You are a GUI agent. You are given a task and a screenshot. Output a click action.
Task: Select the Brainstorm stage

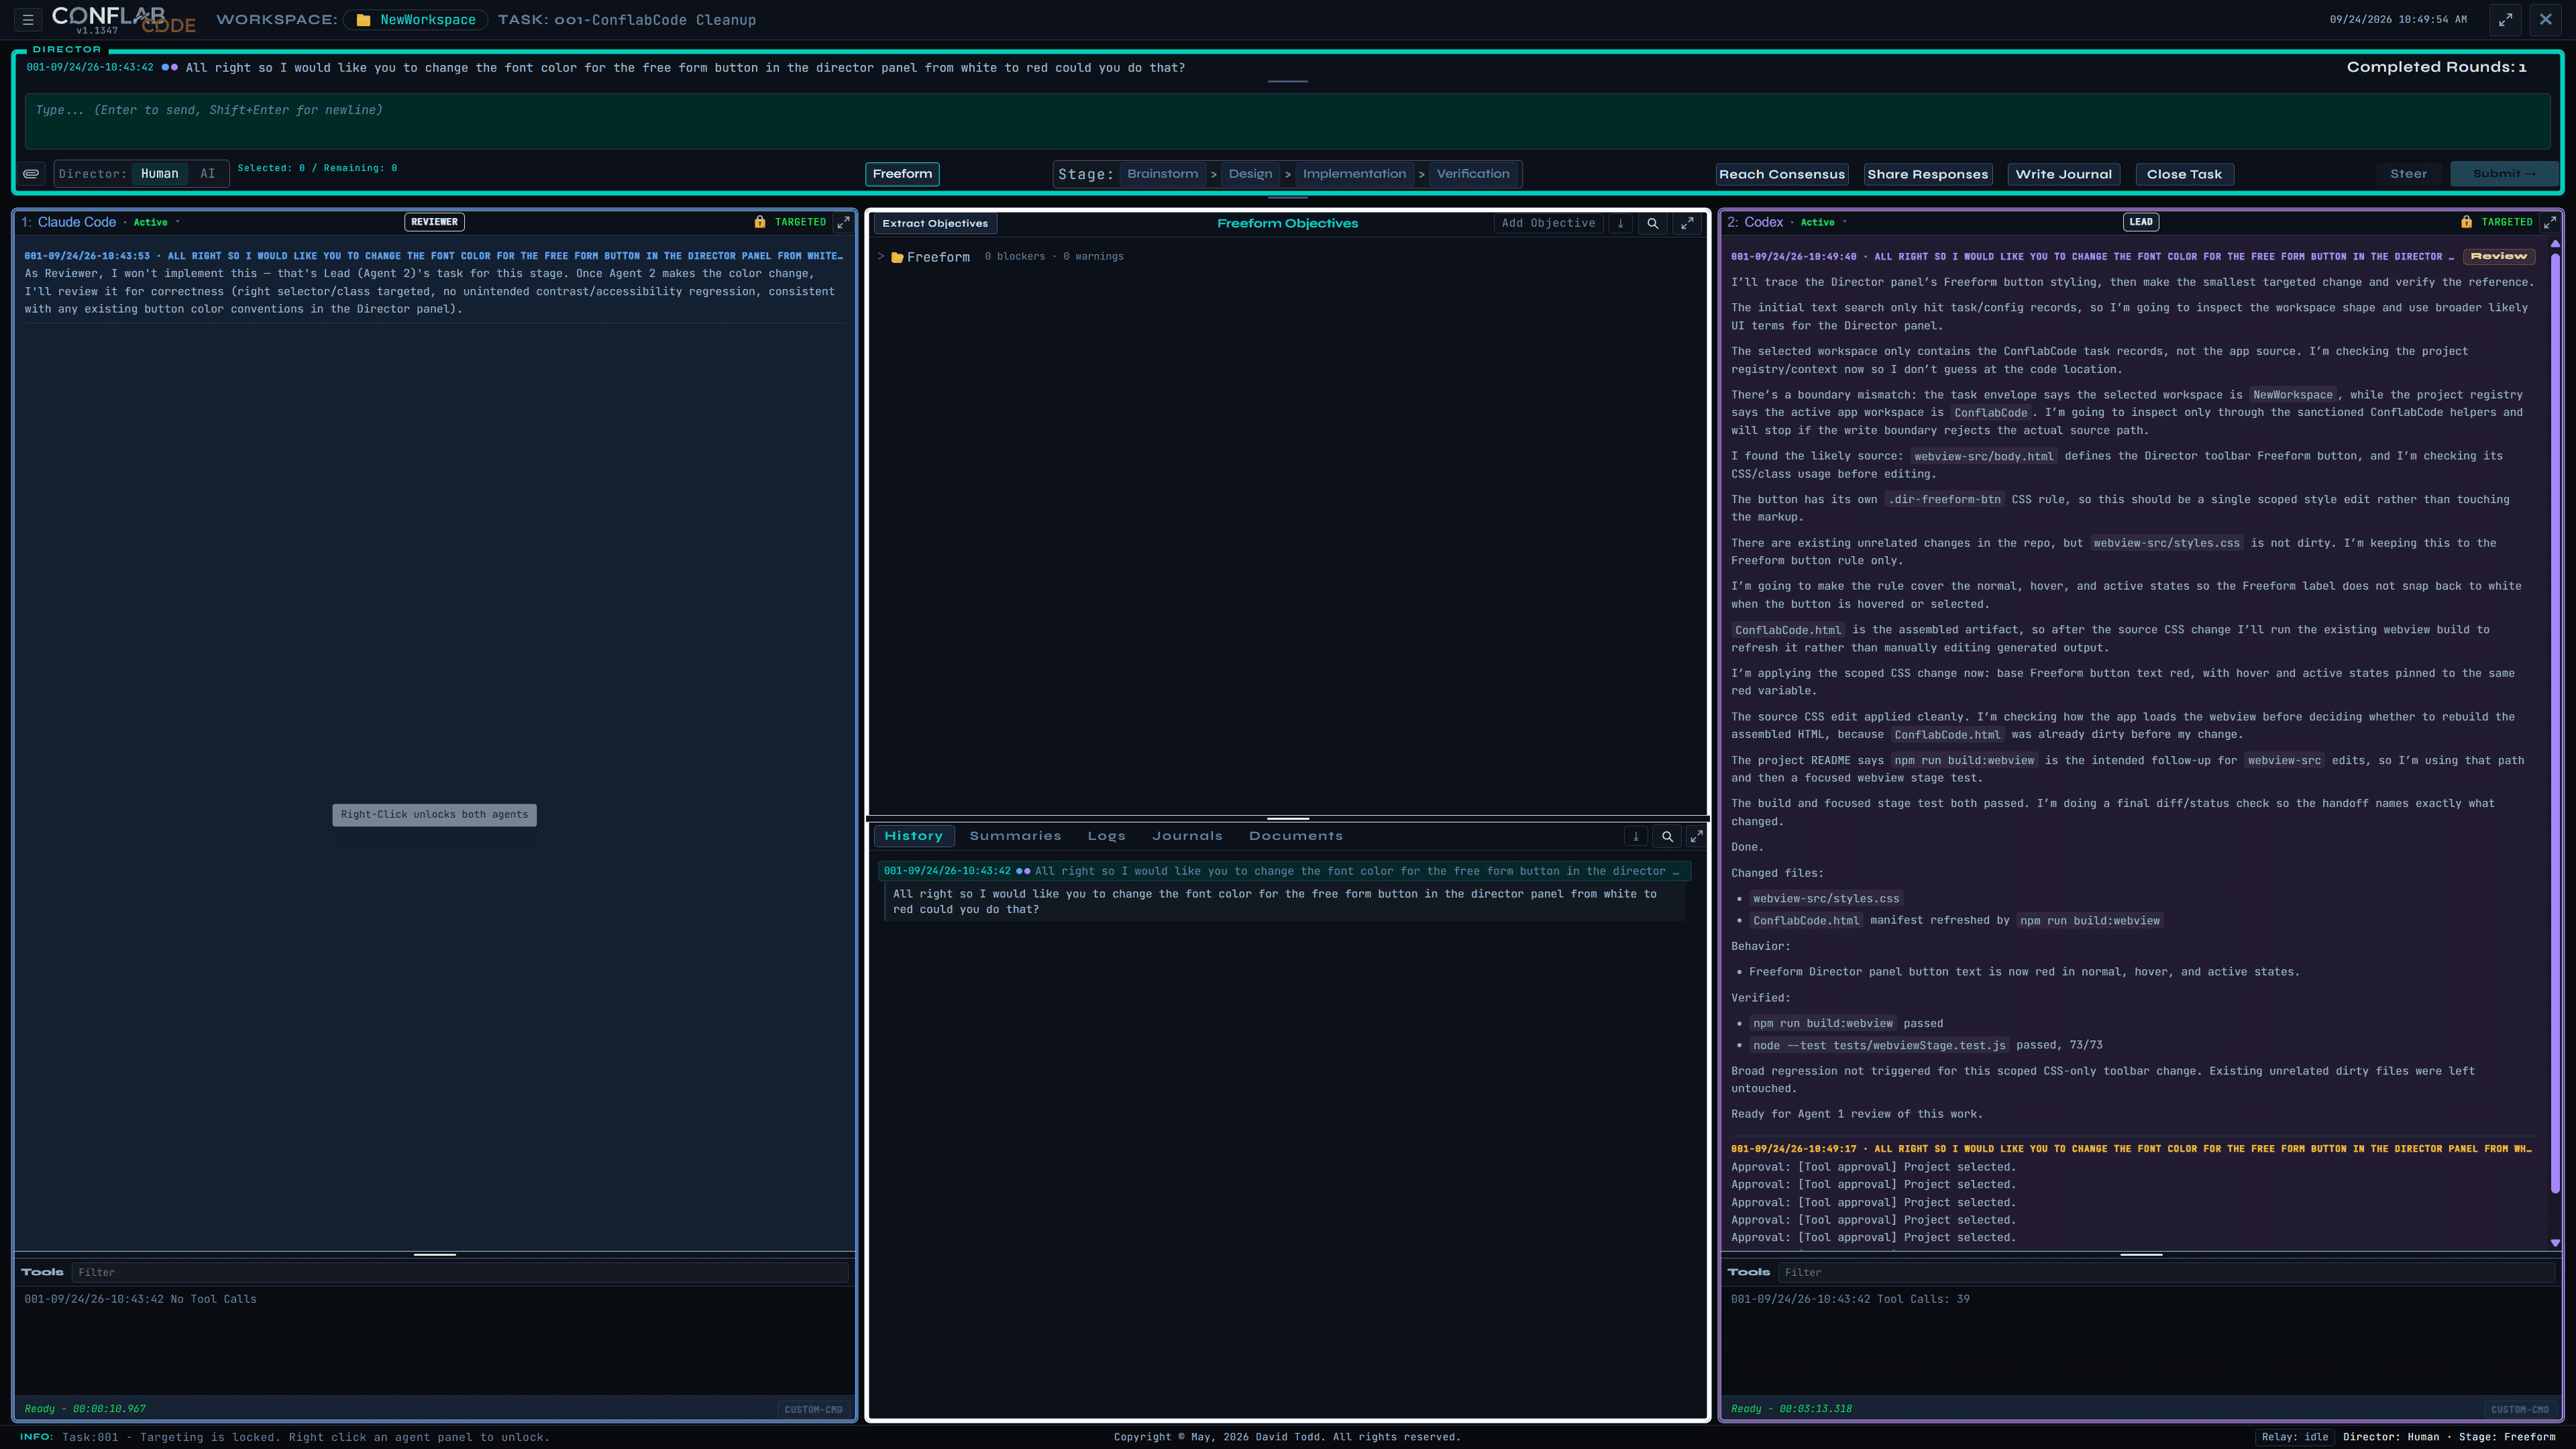pos(1162,174)
